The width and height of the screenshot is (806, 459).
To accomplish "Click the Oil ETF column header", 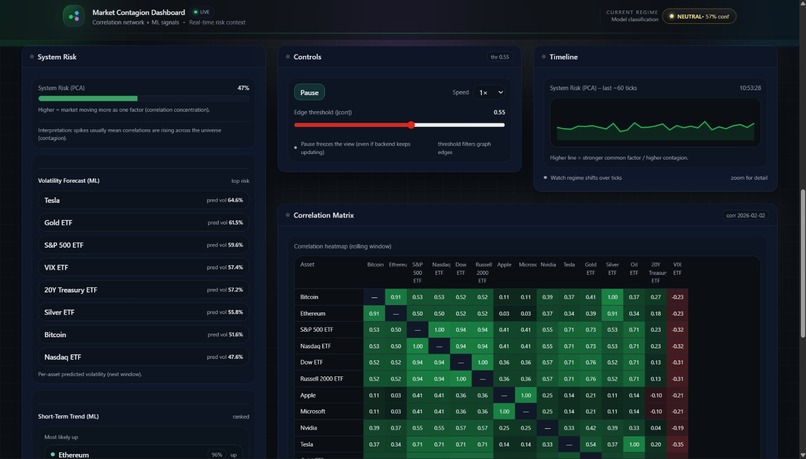I will (x=634, y=268).
